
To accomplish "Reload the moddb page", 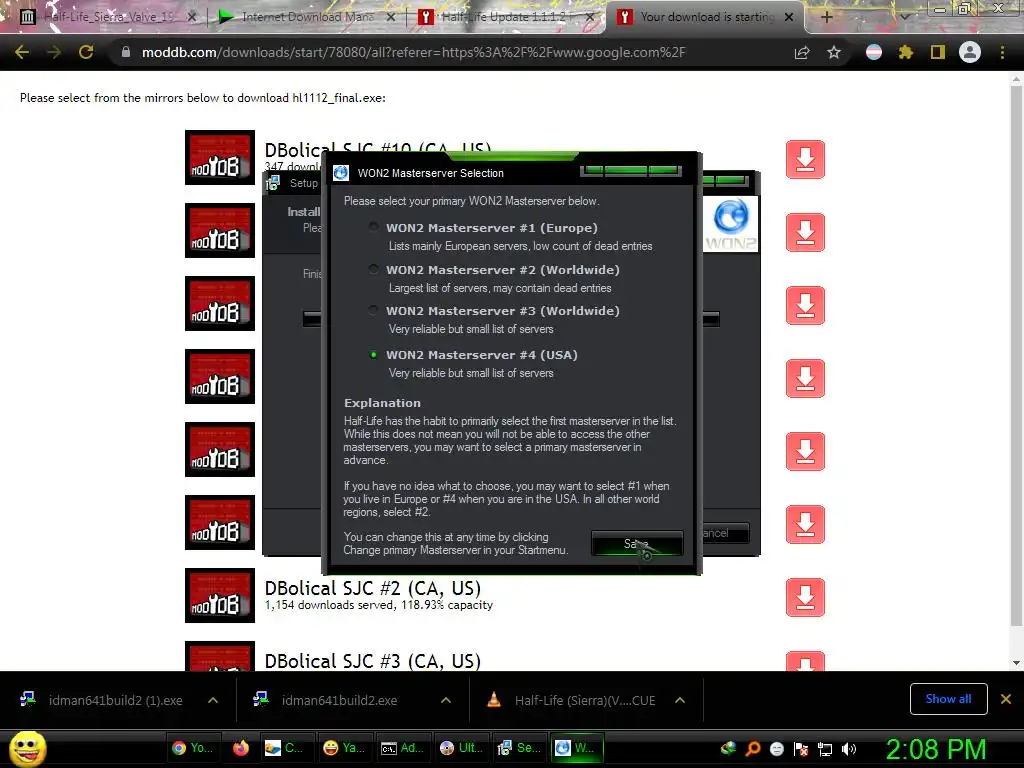I will 86,52.
